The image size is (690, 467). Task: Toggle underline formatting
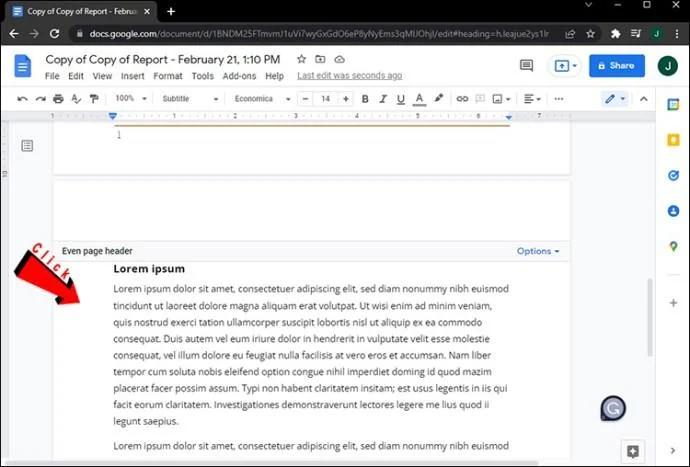[400, 99]
